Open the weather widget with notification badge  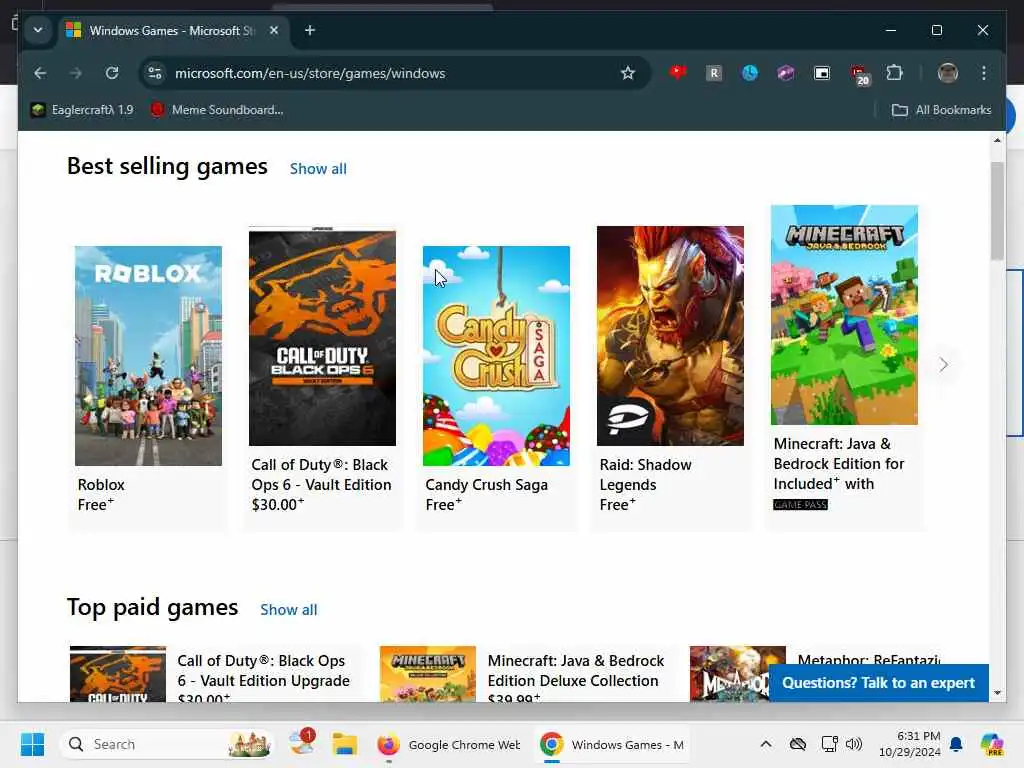pyautogui.click(x=302, y=743)
